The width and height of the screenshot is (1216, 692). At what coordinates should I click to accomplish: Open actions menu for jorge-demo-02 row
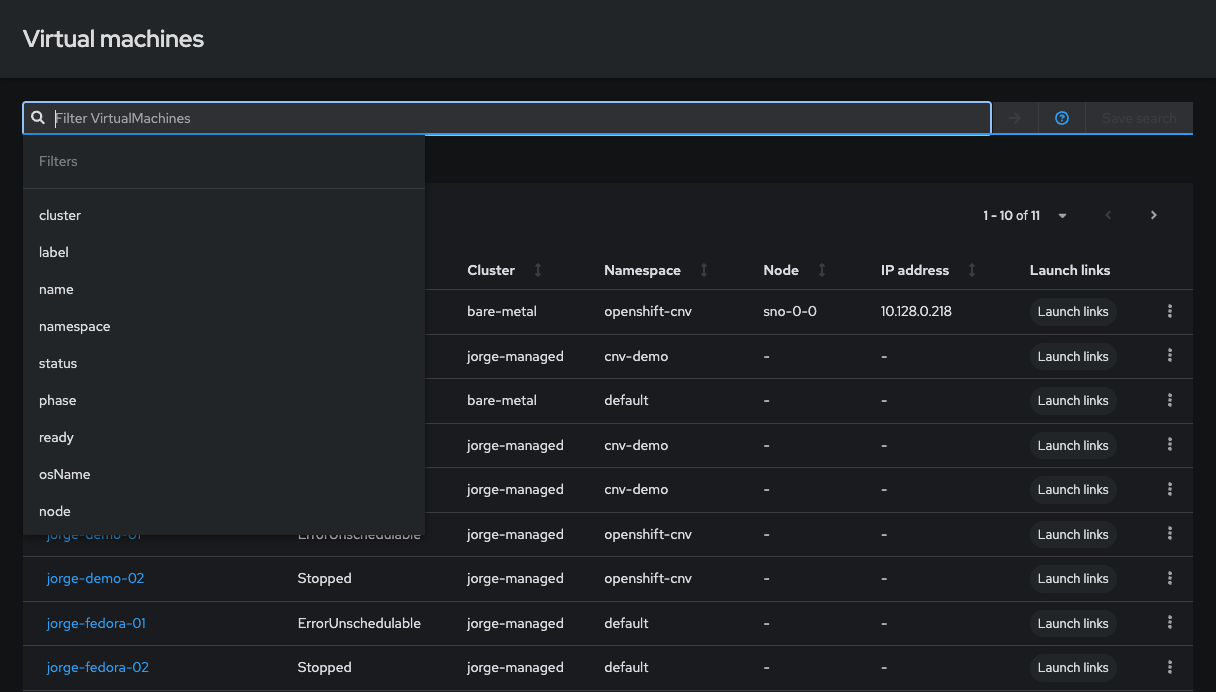pos(1169,579)
